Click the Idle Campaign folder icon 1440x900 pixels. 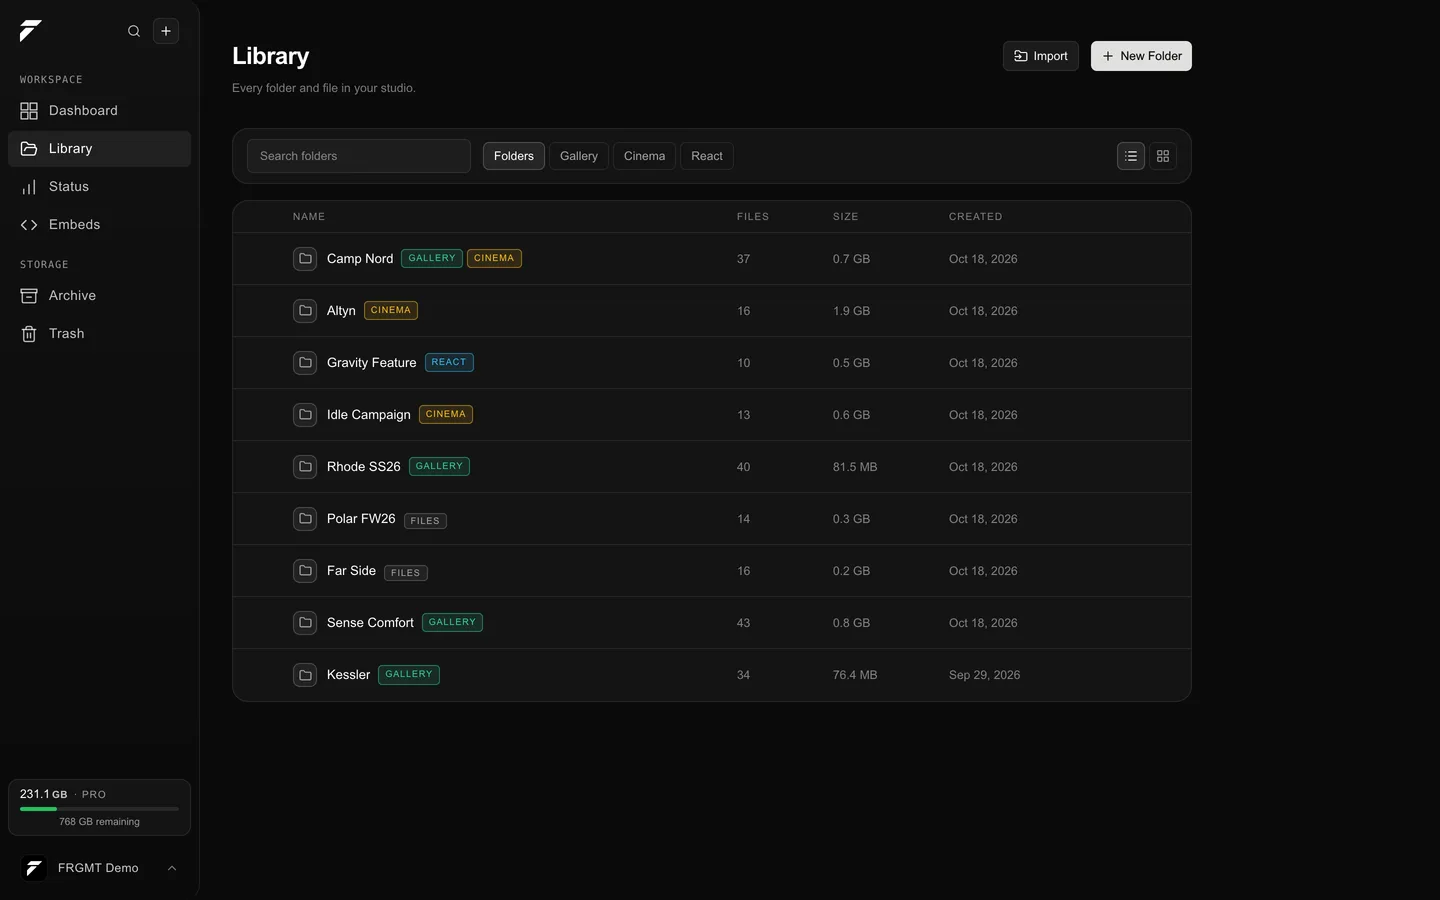point(305,415)
